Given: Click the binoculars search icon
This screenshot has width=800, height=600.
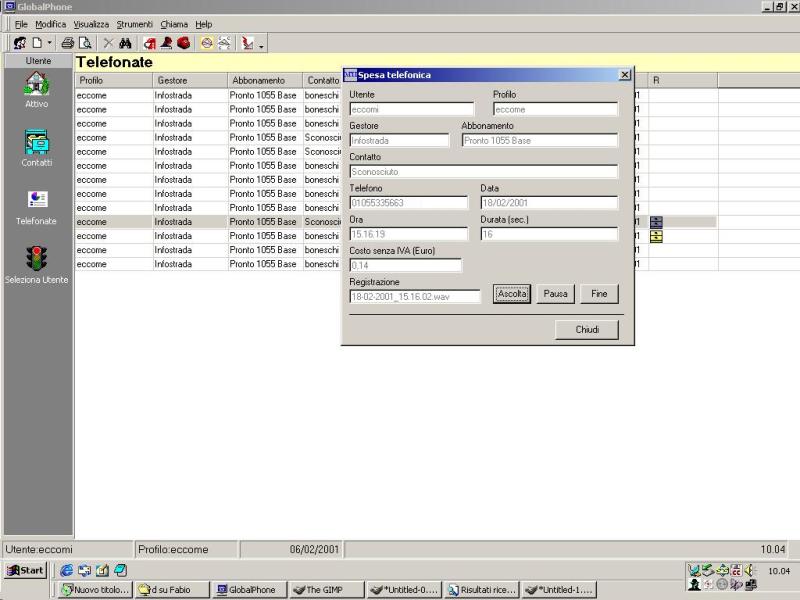Looking at the screenshot, I should (x=126, y=44).
